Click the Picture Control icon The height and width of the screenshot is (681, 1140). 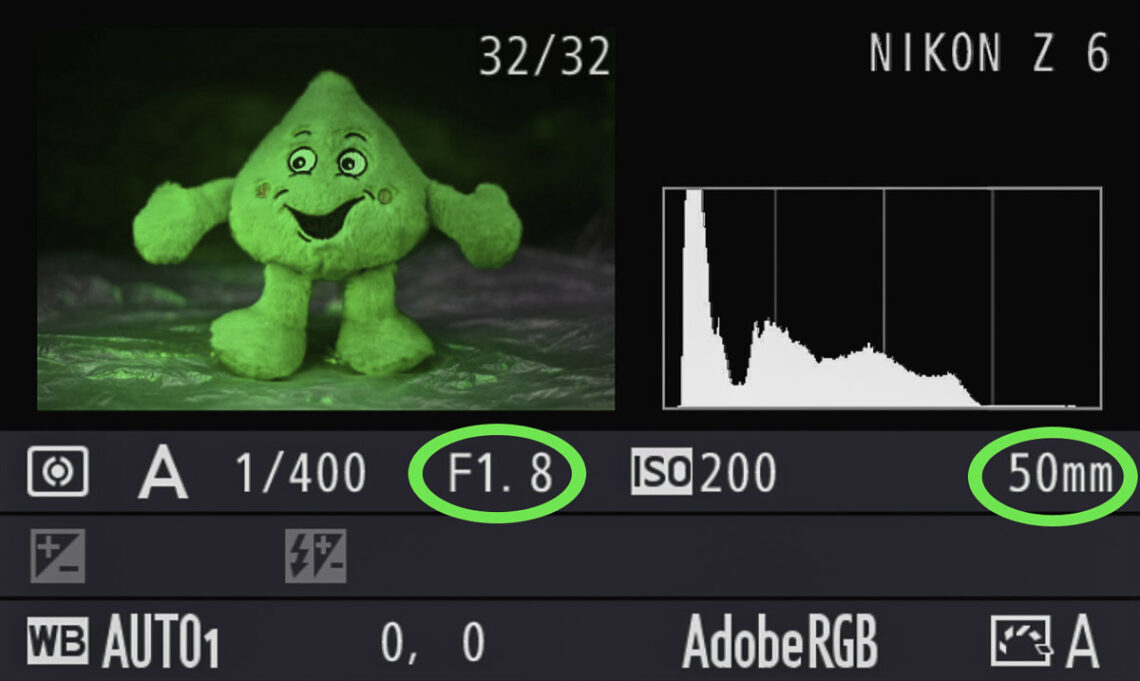coord(1021,641)
